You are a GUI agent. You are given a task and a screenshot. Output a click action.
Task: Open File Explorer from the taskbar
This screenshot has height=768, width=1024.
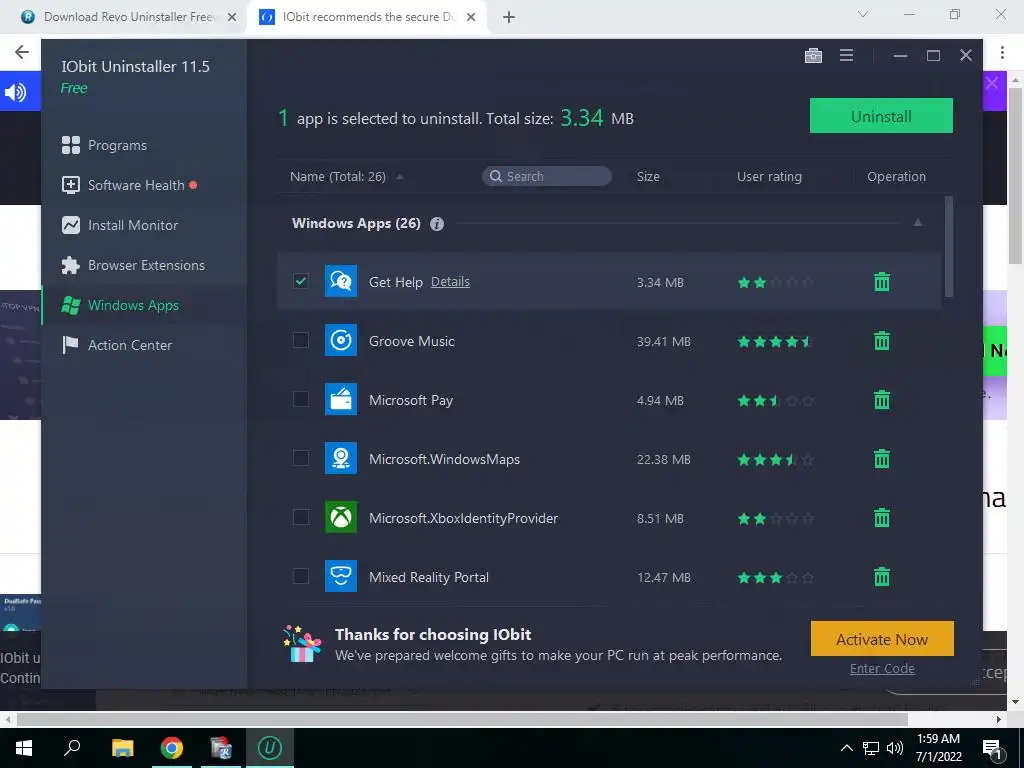pyautogui.click(x=122, y=748)
